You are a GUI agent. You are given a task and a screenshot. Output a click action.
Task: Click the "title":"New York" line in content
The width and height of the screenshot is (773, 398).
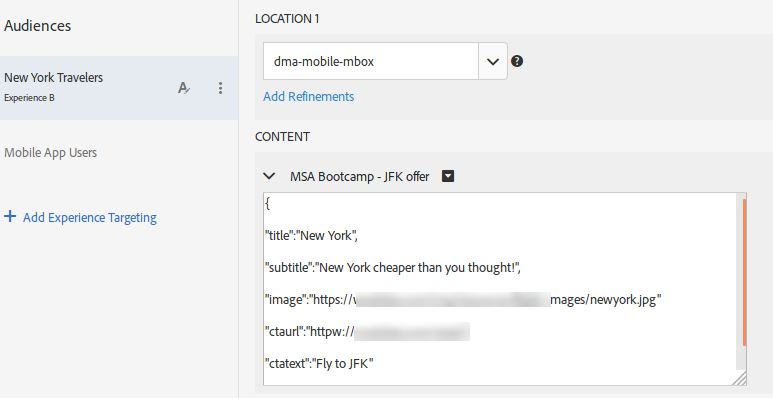[x=311, y=236]
